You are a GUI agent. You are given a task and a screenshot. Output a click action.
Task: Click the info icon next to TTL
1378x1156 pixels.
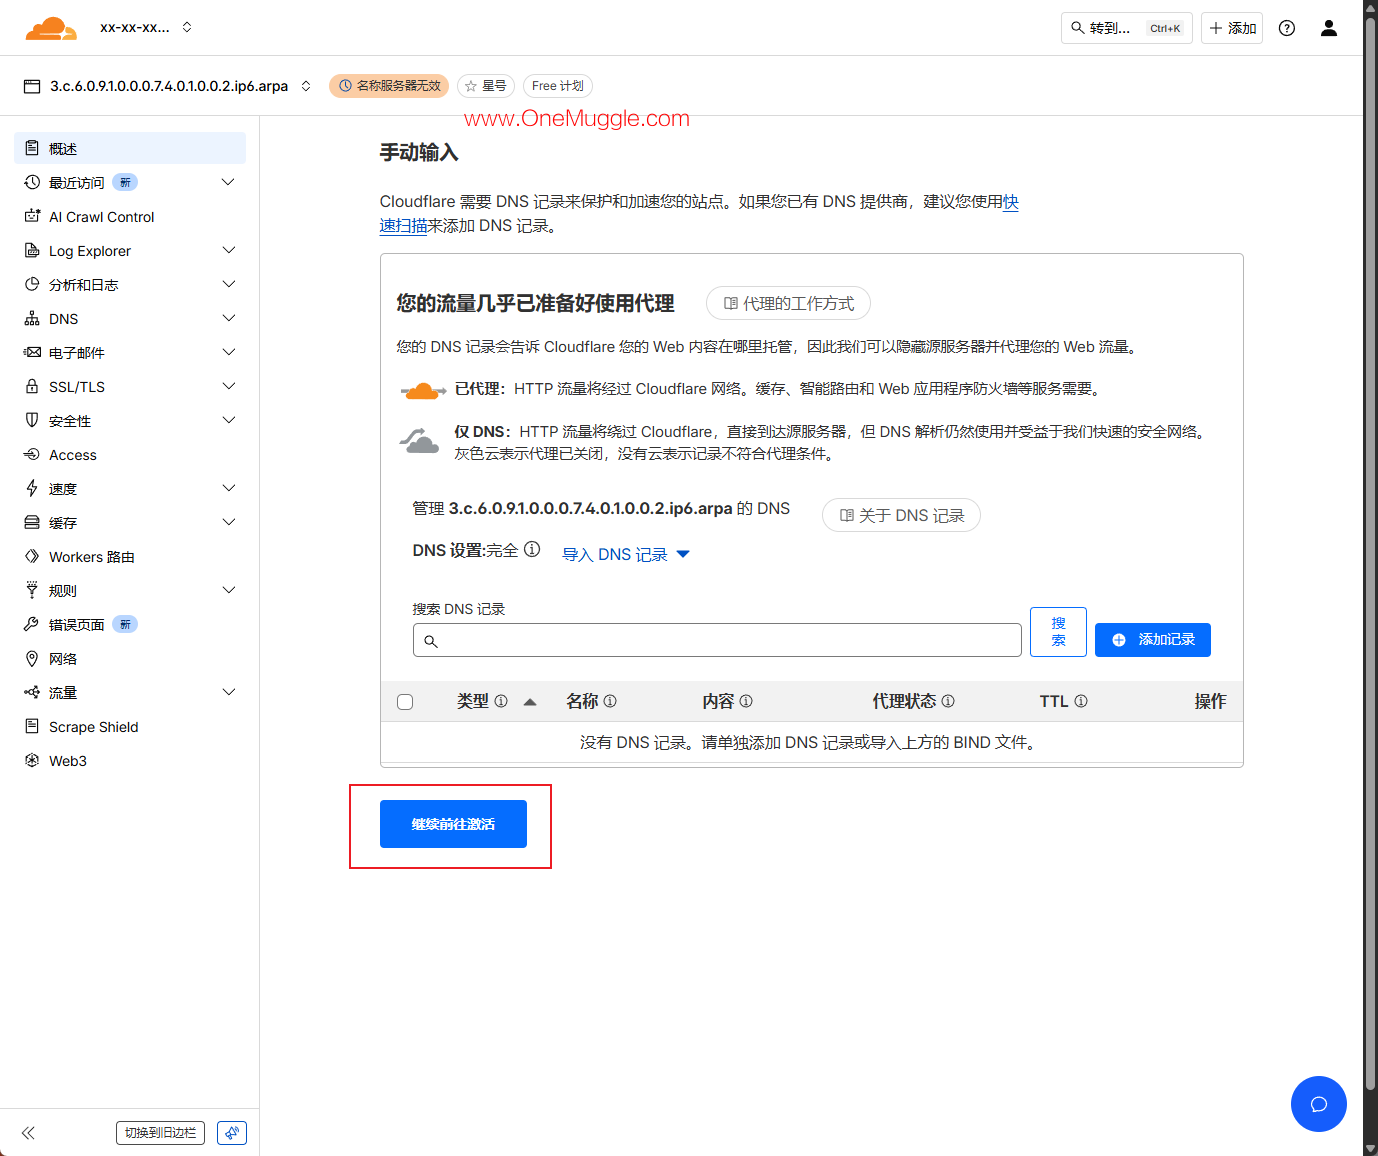point(1081,701)
